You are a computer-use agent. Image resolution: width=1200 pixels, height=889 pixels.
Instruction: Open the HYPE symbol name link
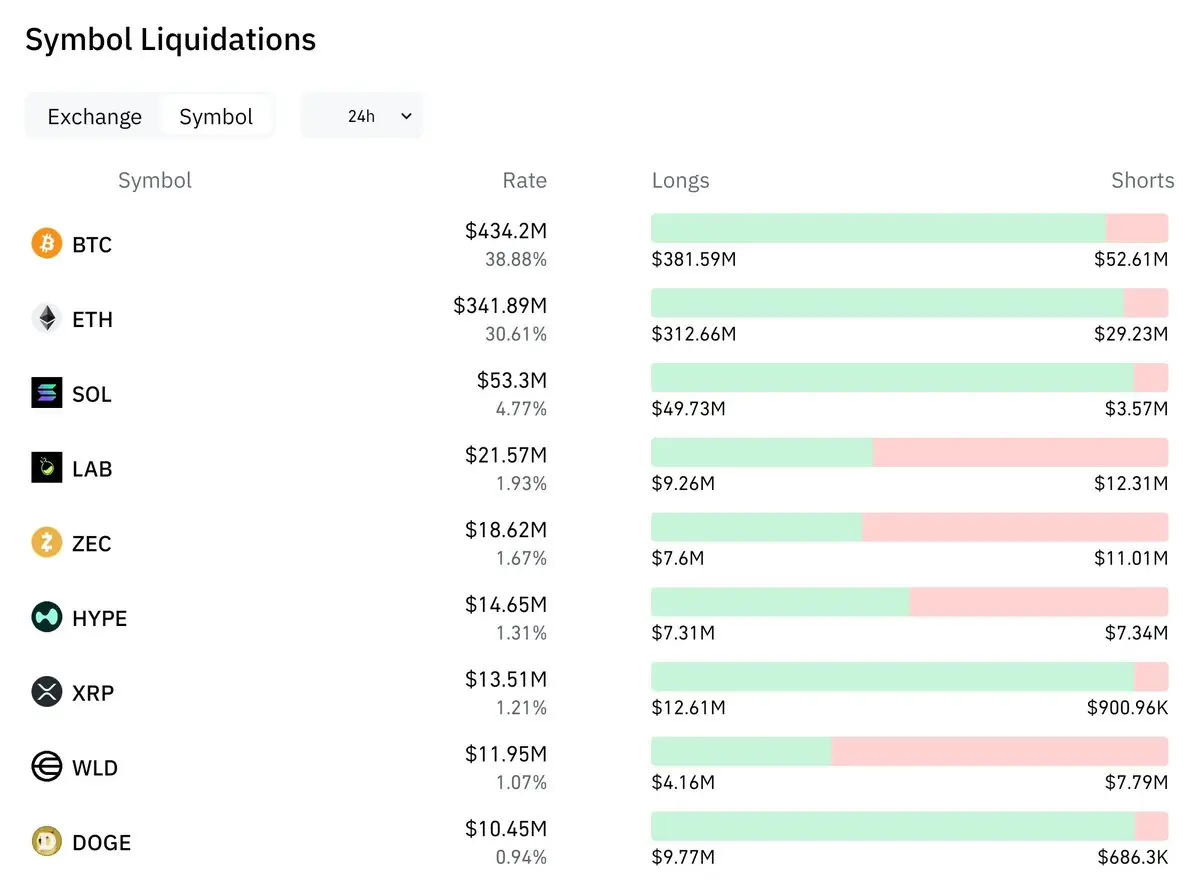click(100, 618)
